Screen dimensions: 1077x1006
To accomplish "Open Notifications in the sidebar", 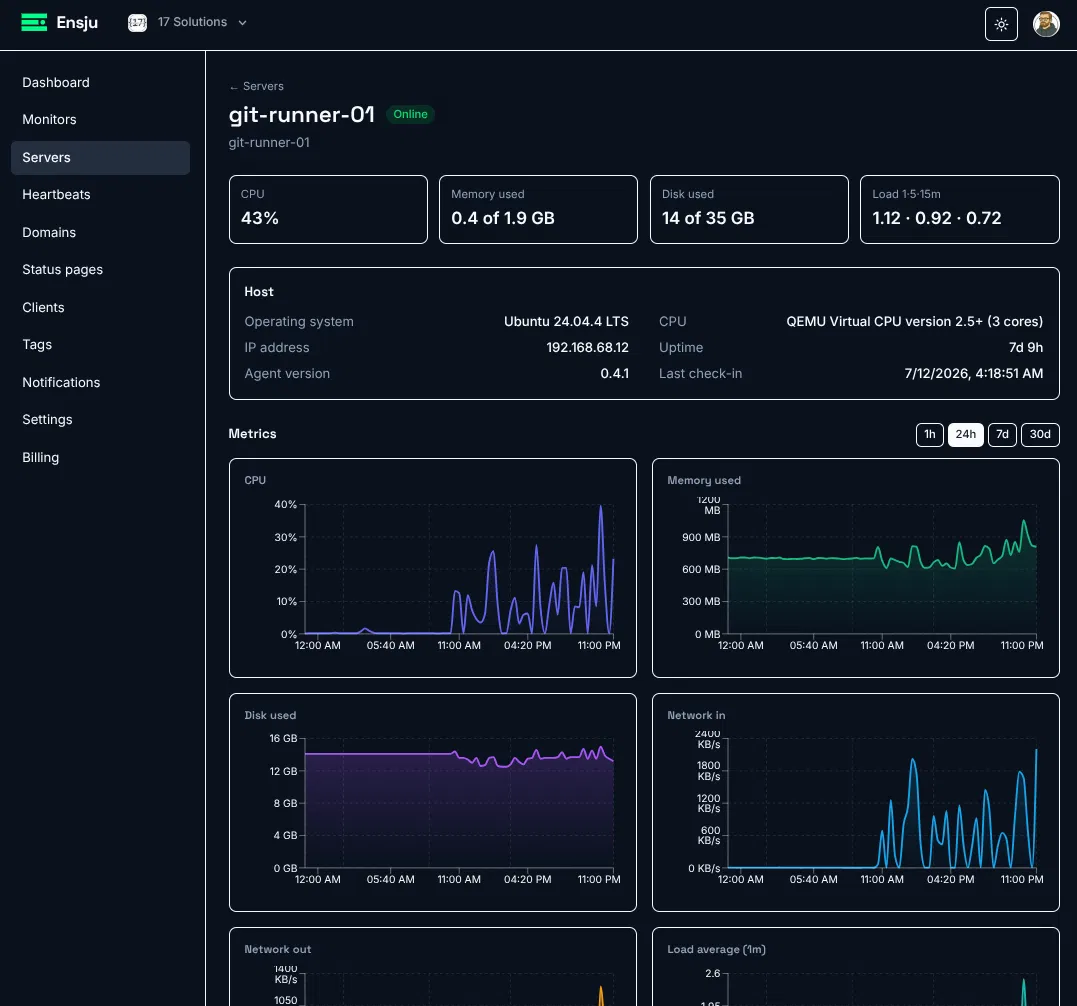I will tap(100, 382).
